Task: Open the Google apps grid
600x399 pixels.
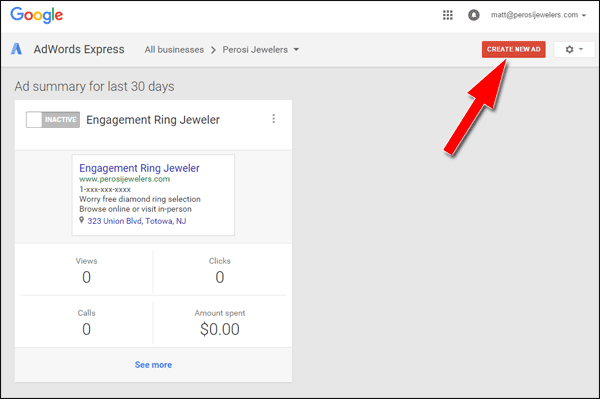Action: (x=448, y=15)
